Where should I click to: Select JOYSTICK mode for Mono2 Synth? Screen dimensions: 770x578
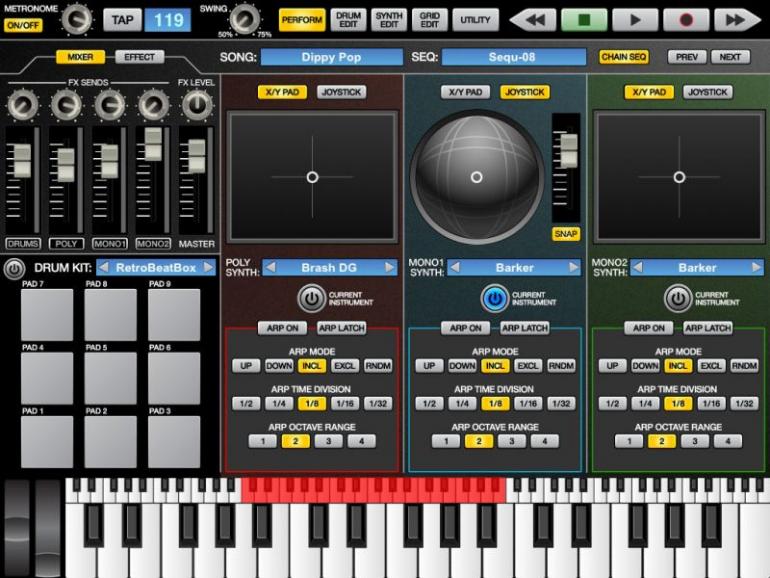pos(708,92)
